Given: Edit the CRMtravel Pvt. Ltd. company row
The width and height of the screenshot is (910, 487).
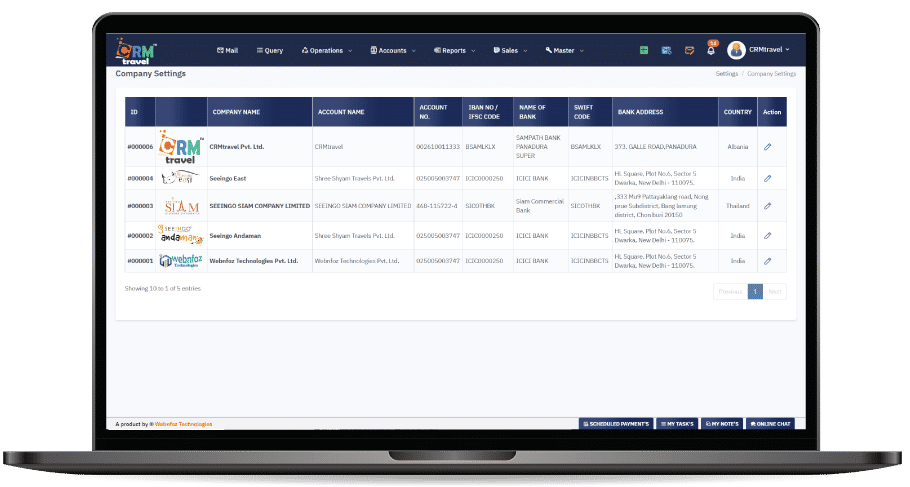Looking at the screenshot, I should coord(767,147).
